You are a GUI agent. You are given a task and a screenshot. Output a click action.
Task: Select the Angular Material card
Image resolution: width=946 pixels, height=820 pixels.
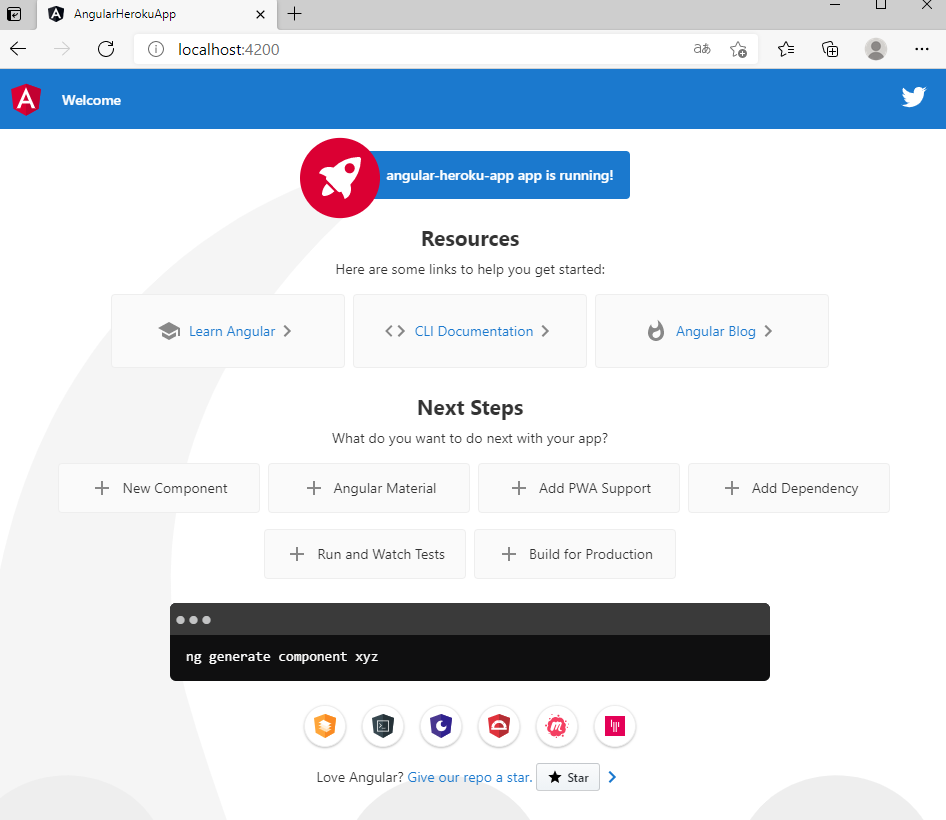tap(369, 488)
